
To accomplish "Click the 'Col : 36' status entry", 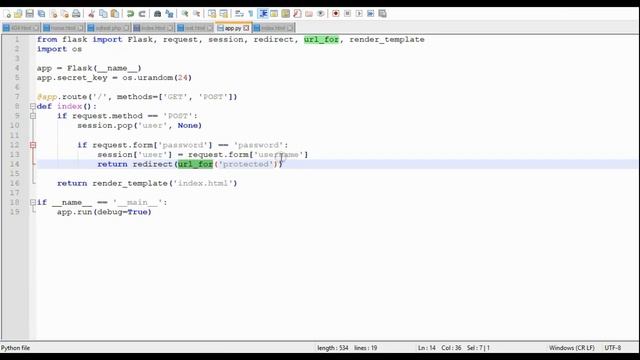I will (451, 348).
